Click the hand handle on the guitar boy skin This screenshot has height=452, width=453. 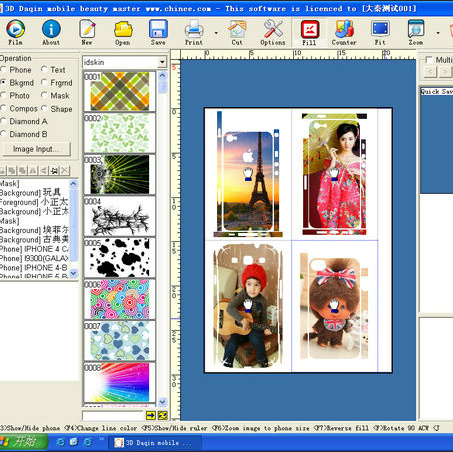click(248, 306)
